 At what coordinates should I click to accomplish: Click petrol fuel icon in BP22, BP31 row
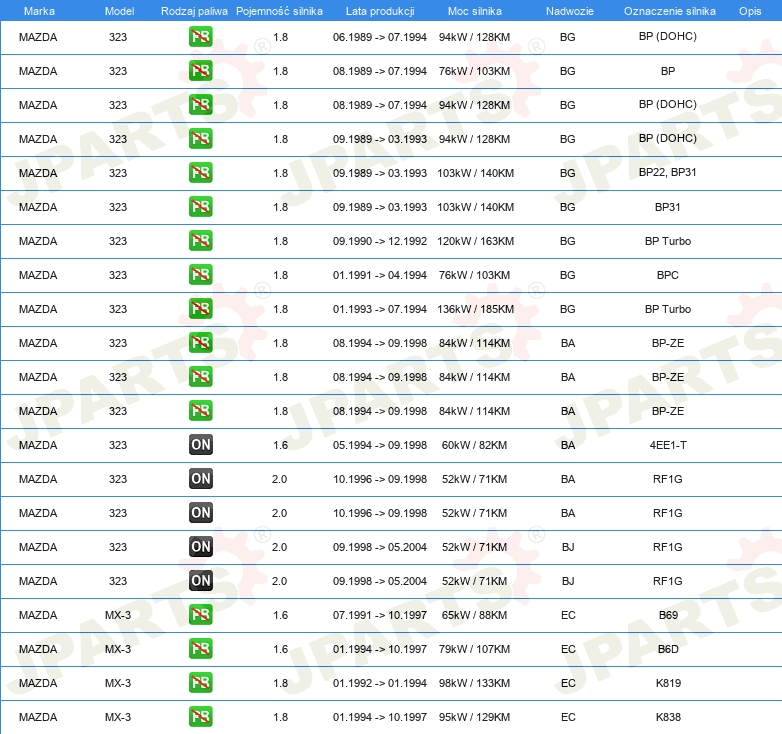[x=200, y=173]
